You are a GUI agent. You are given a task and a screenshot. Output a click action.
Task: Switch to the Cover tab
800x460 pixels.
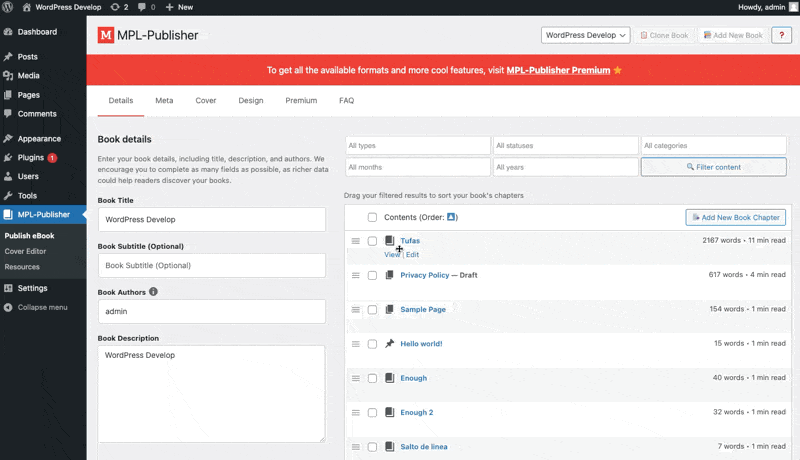point(206,101)
